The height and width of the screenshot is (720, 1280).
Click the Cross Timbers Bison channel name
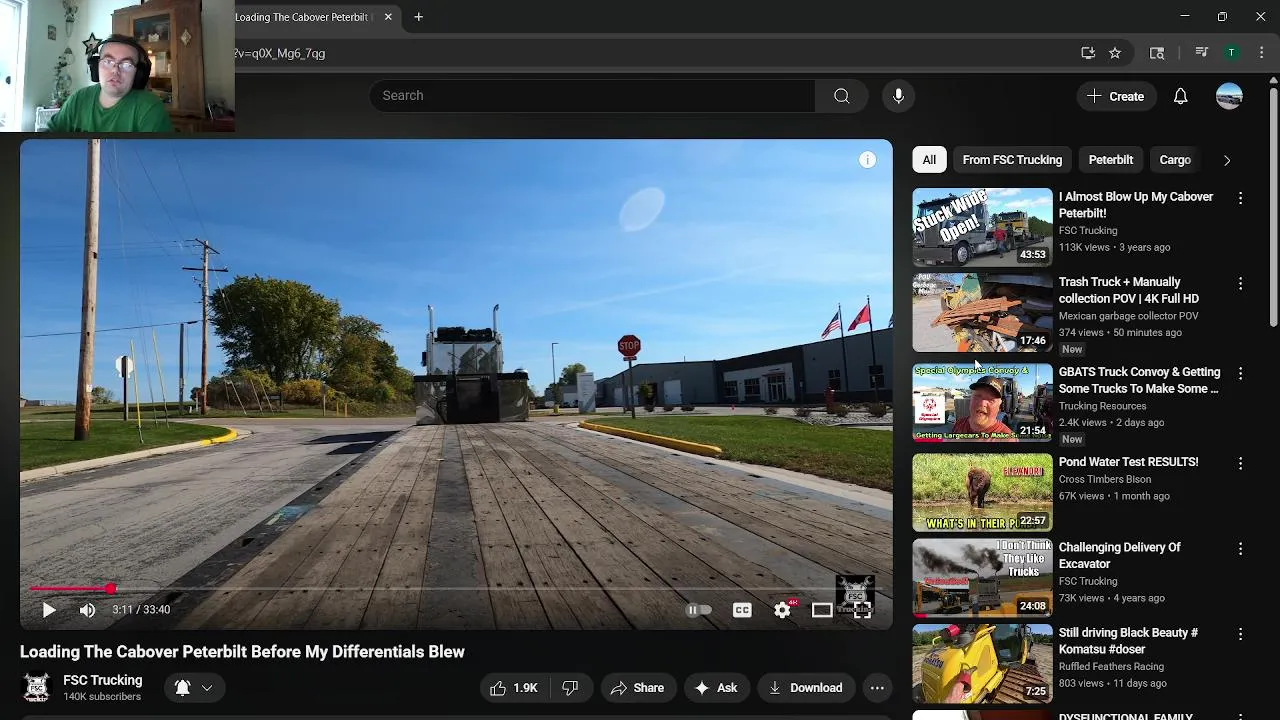click(x=1105, y=479)
